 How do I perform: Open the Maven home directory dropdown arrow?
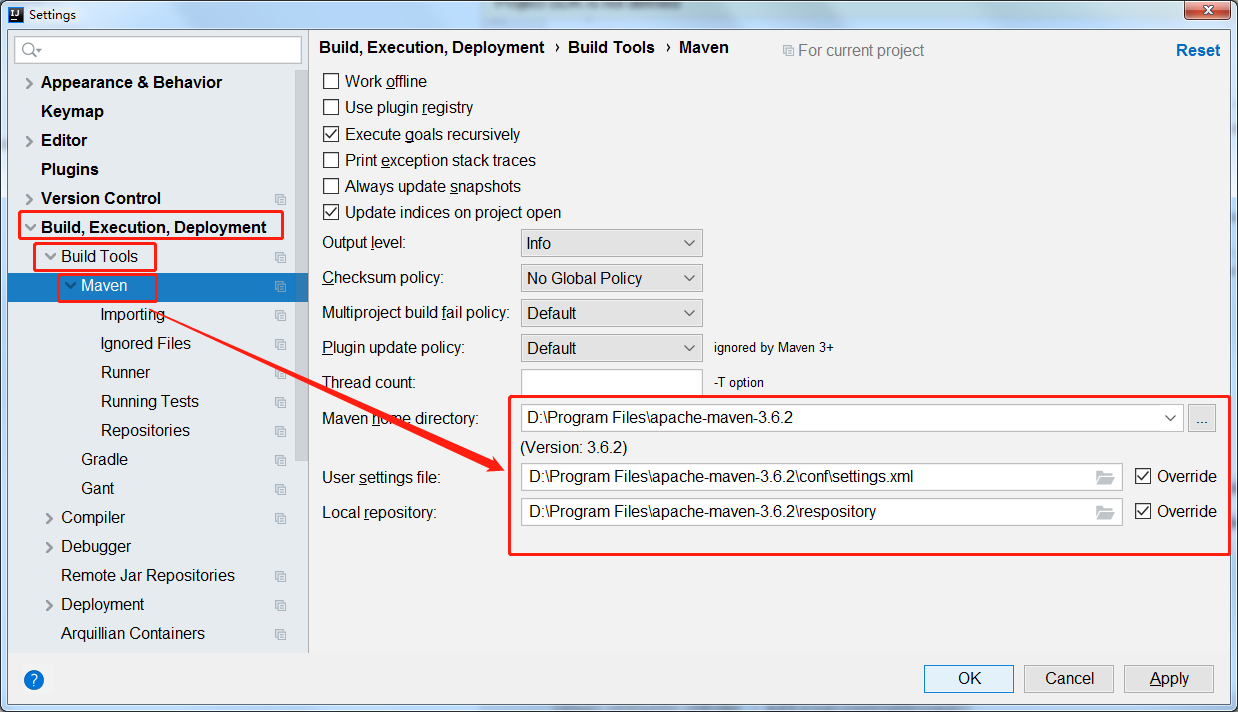pos(1171,418)
